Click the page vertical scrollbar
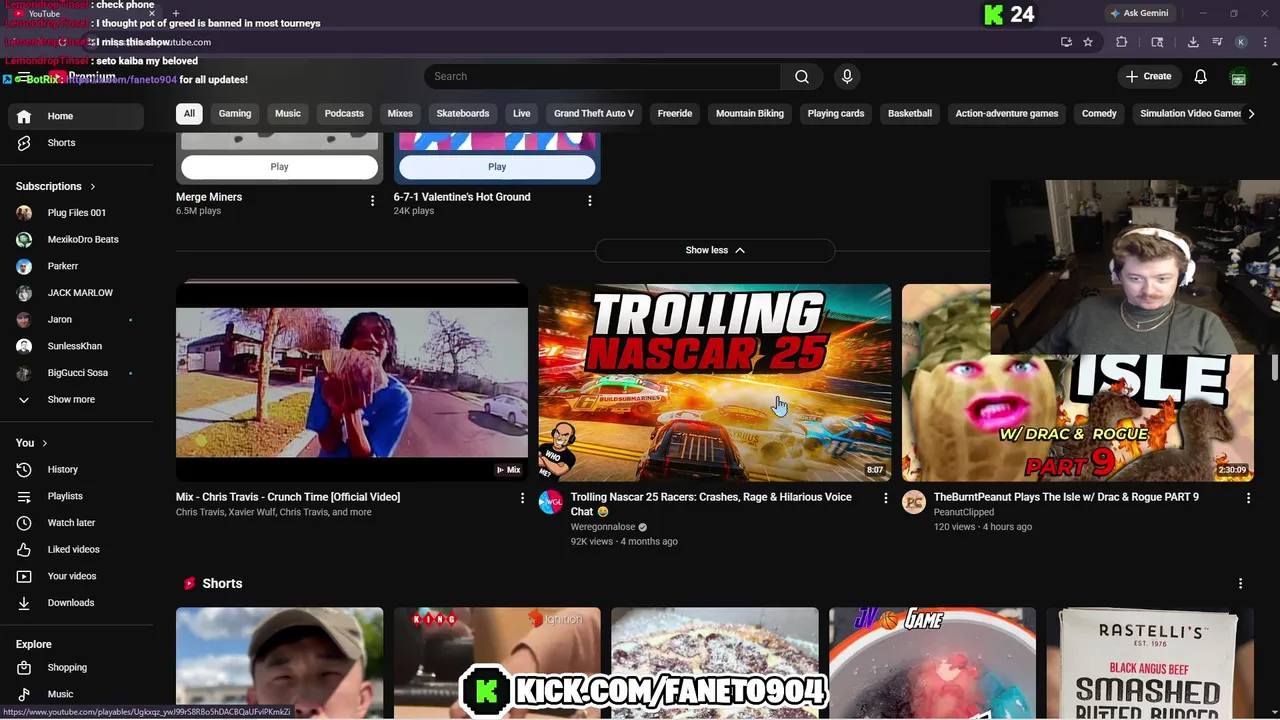Image resolution: width=1280 pixels, height=720 pixels. click(x=1274, y=369)
